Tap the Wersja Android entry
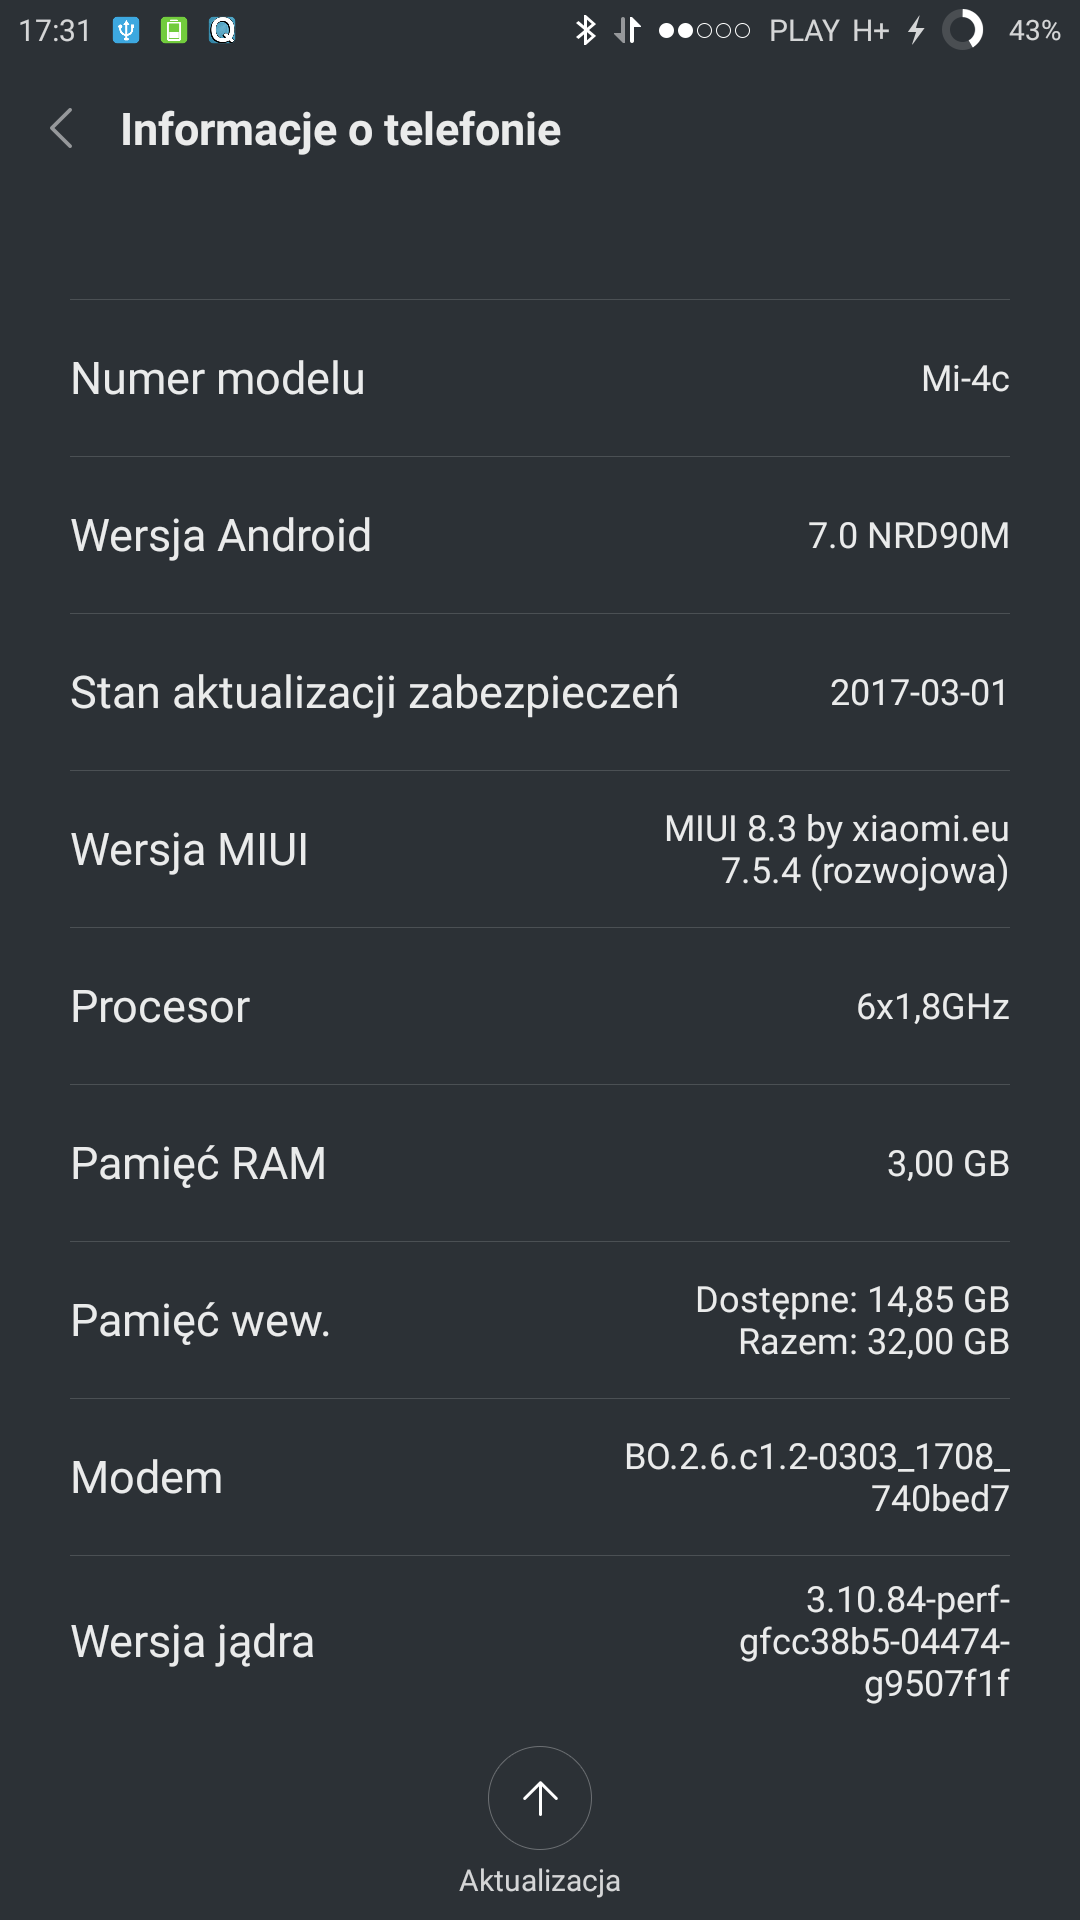The width and height of the screenshot is (1080, 1920). [x=540, y=536]
